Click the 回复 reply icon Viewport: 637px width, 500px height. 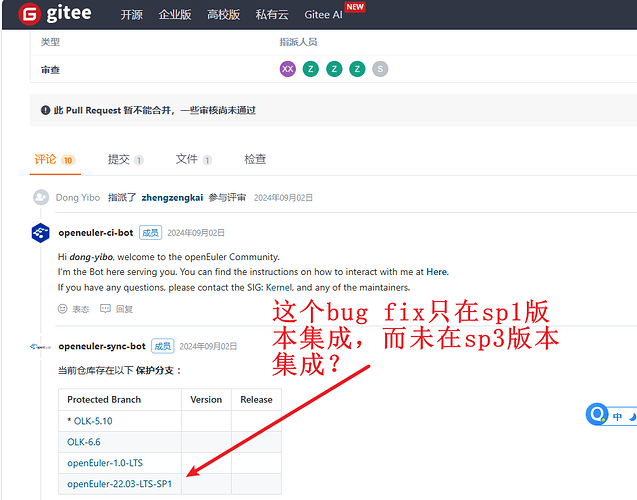click(105, 309)
